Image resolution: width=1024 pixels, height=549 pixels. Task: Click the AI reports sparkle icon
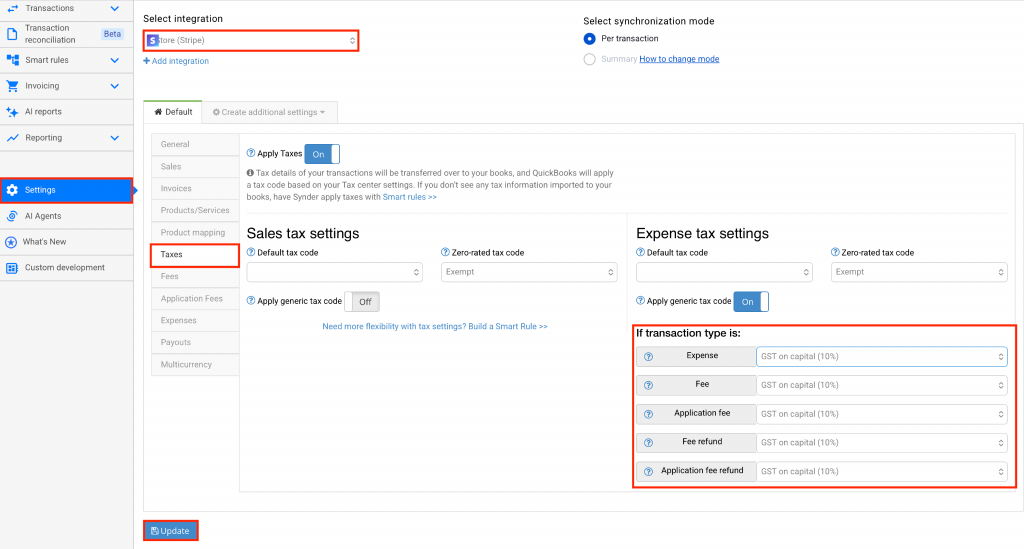[12, 112]
